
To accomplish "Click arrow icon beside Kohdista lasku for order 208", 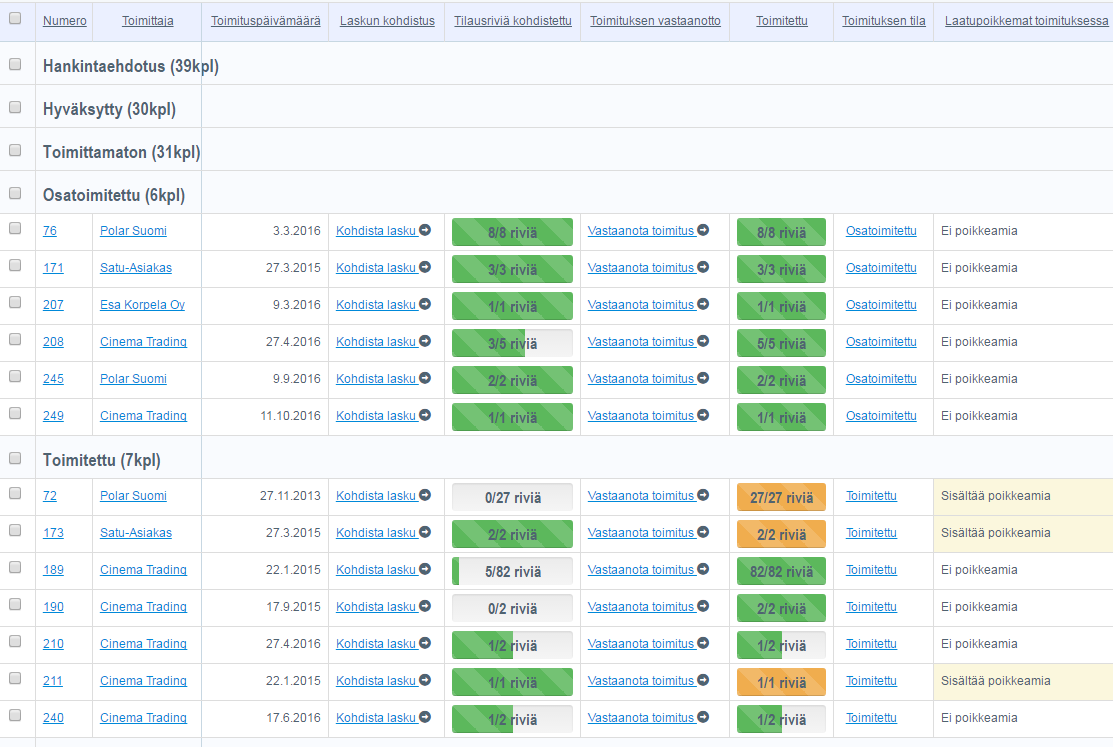I will tap(425, 342).
